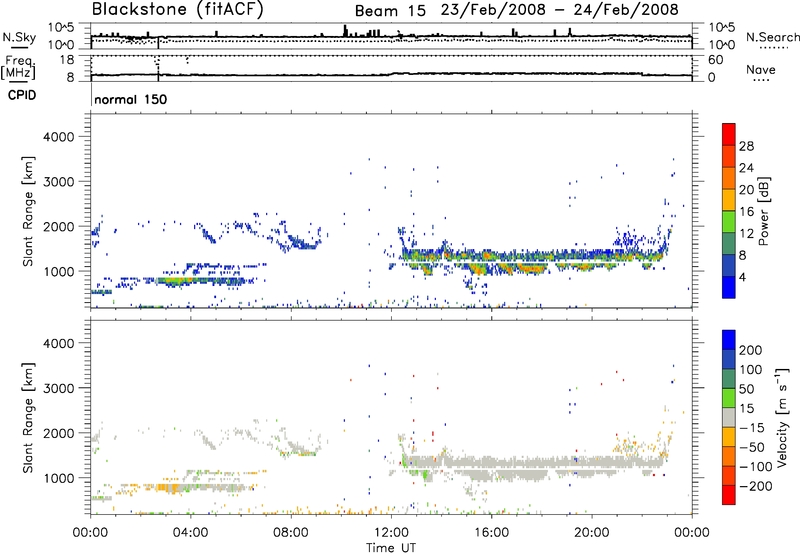
Task: Click the '3000' tick label on velocity panel
Action: 58,388
